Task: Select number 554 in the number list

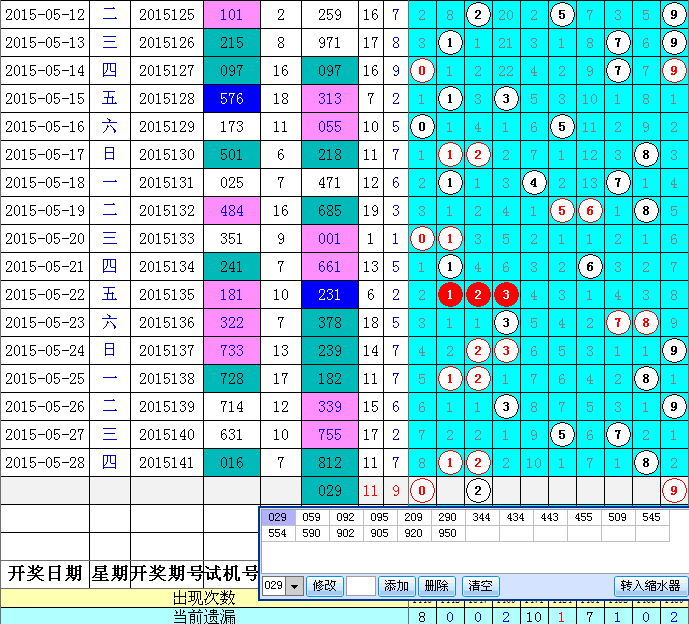Action: pyautogui.click(x=278, y=534)
